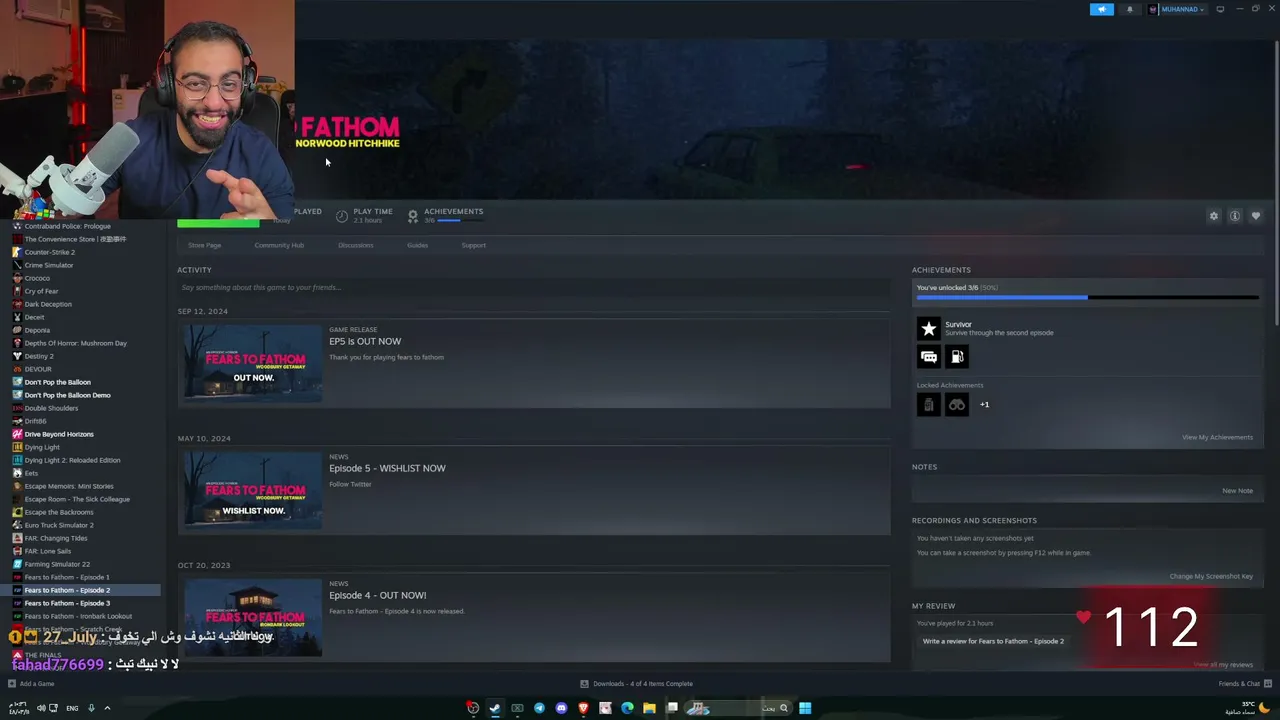Click the FAR: Lone Sails game icon
Viewport: 1280px width, 720px height.
click(17, 551)
